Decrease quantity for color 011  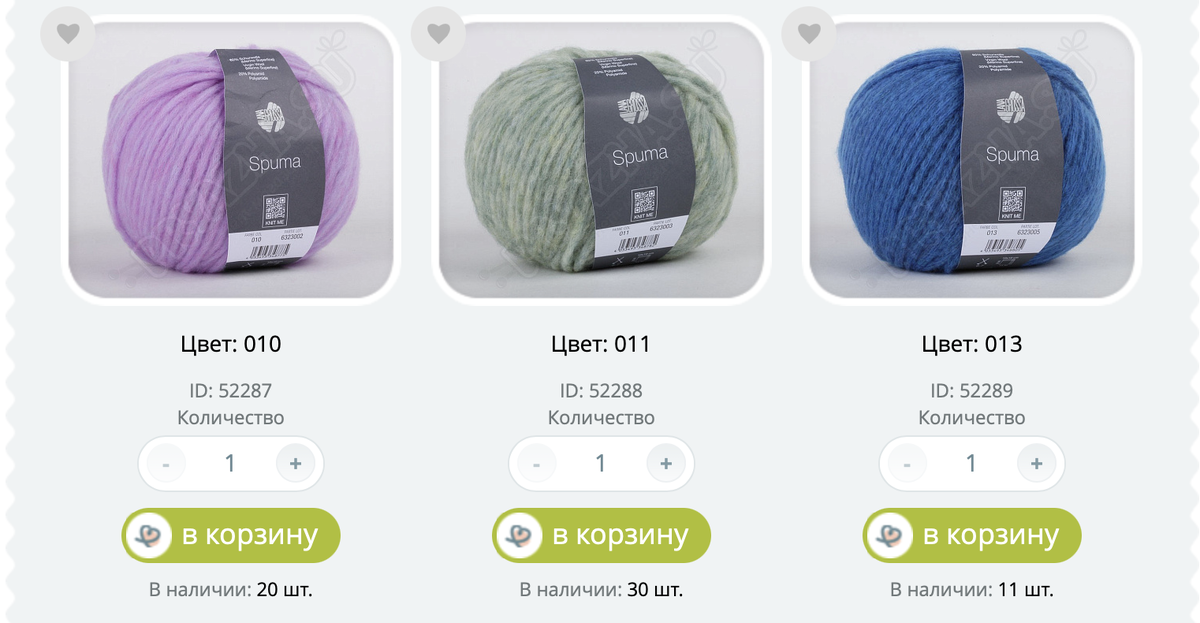click(x=537, y=464)
